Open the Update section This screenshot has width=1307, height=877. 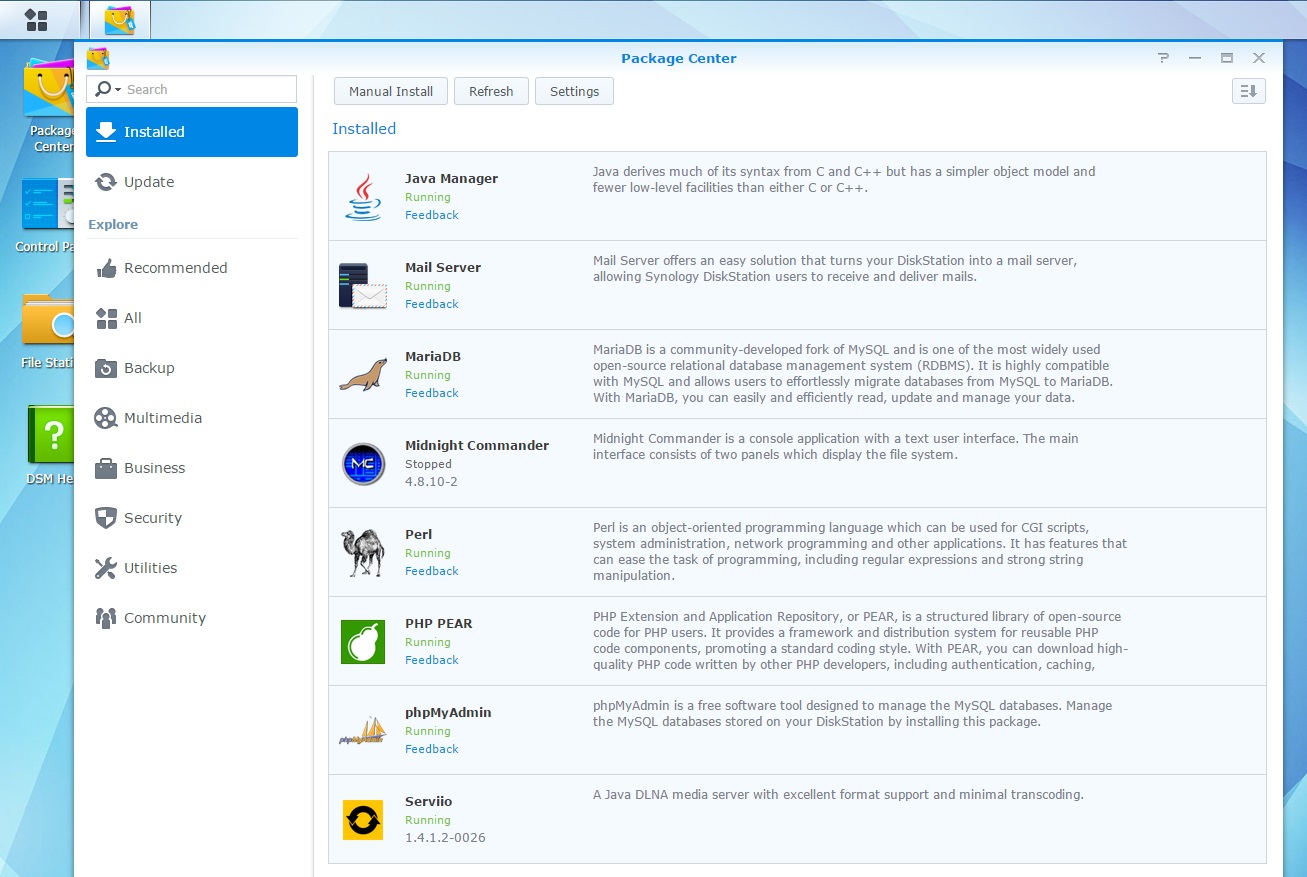tap(192, 182)
